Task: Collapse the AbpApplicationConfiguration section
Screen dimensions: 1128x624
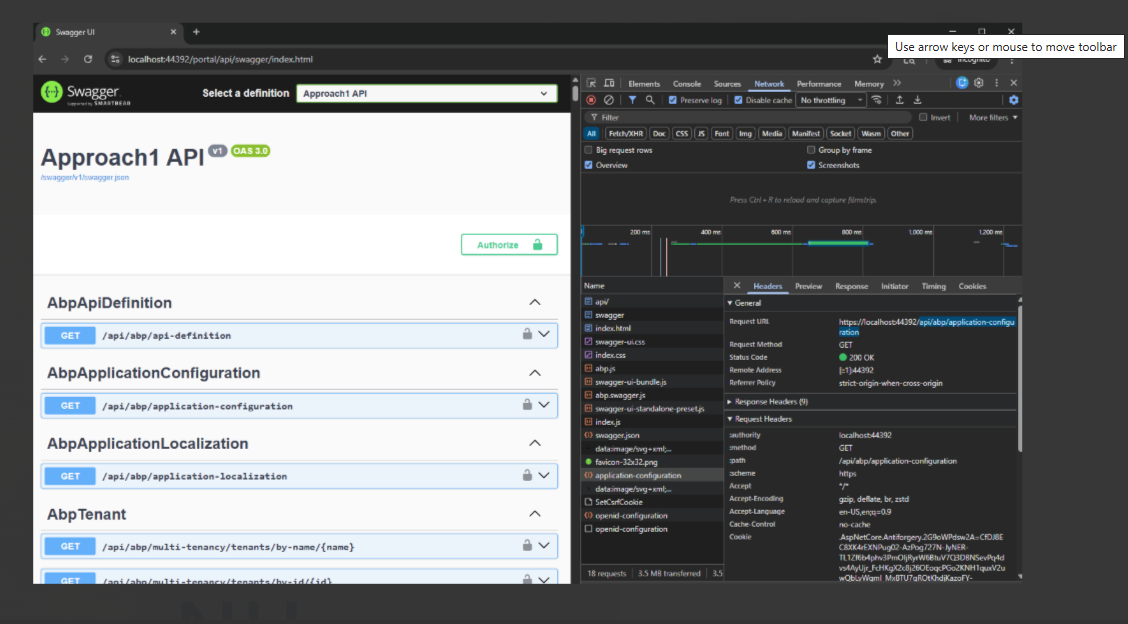Action: (x=535, y=373)
